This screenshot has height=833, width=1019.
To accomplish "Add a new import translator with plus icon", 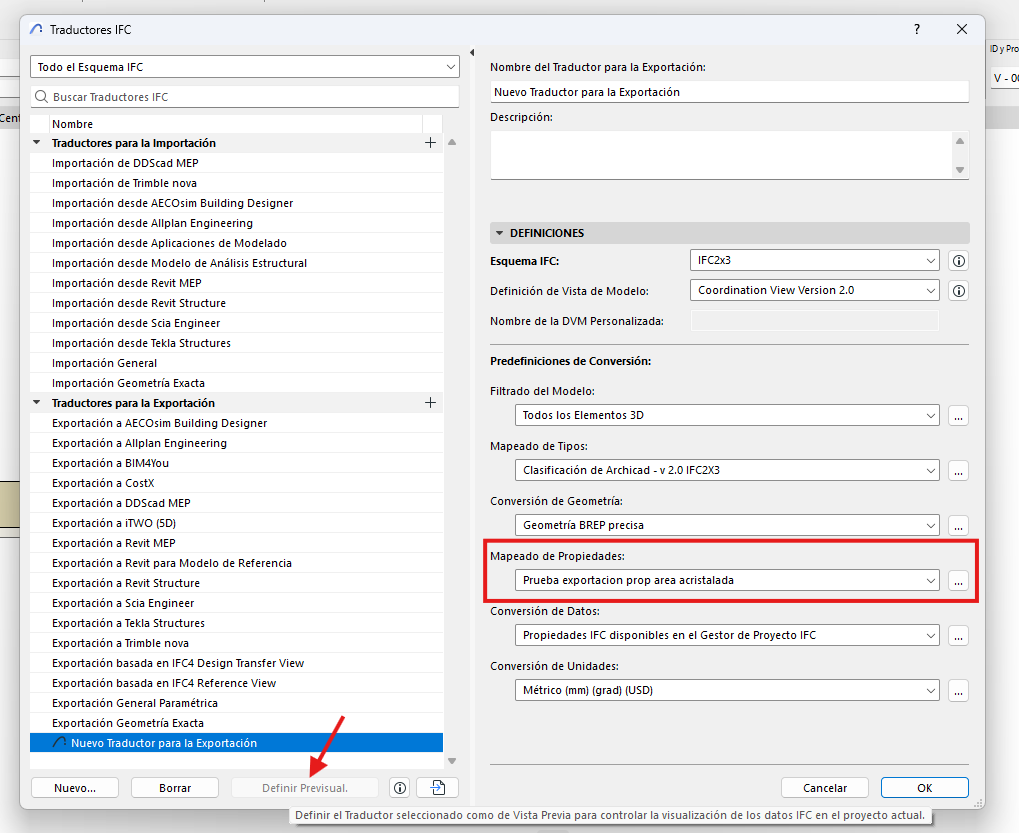I will 430,143.
